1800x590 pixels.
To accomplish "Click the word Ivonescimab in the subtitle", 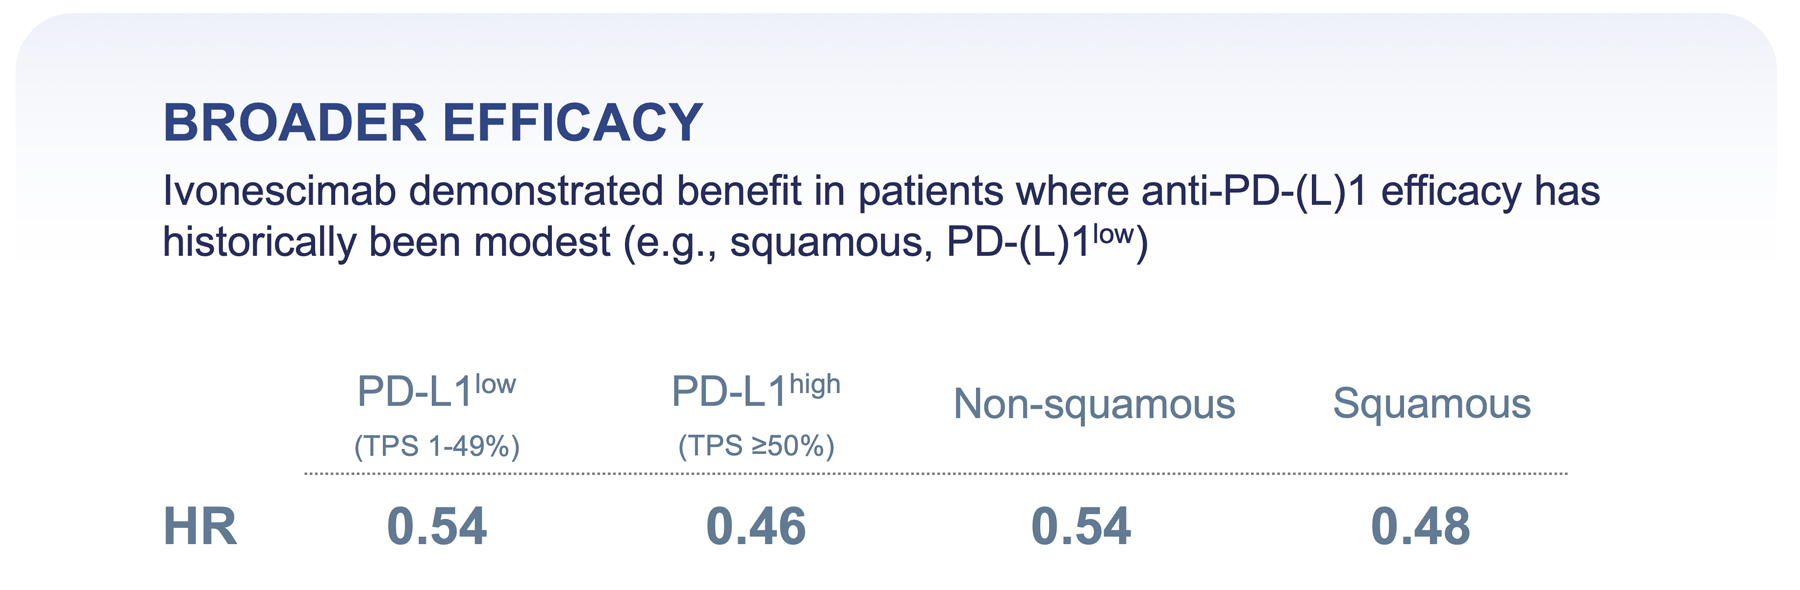I will tap(279, 191).
